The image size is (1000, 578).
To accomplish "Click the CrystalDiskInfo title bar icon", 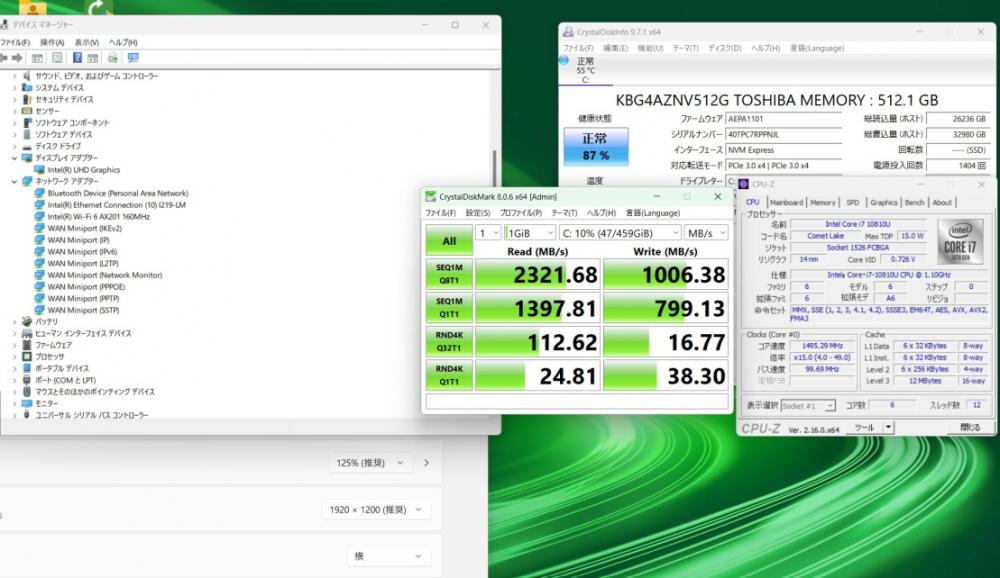I will click(x=568, y=31).
